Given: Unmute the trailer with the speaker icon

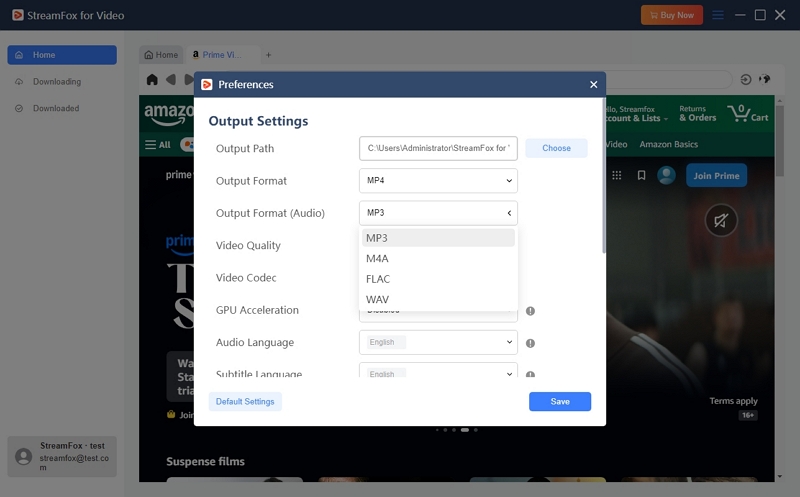Looking at the screenshot, I should click(720, 220).
